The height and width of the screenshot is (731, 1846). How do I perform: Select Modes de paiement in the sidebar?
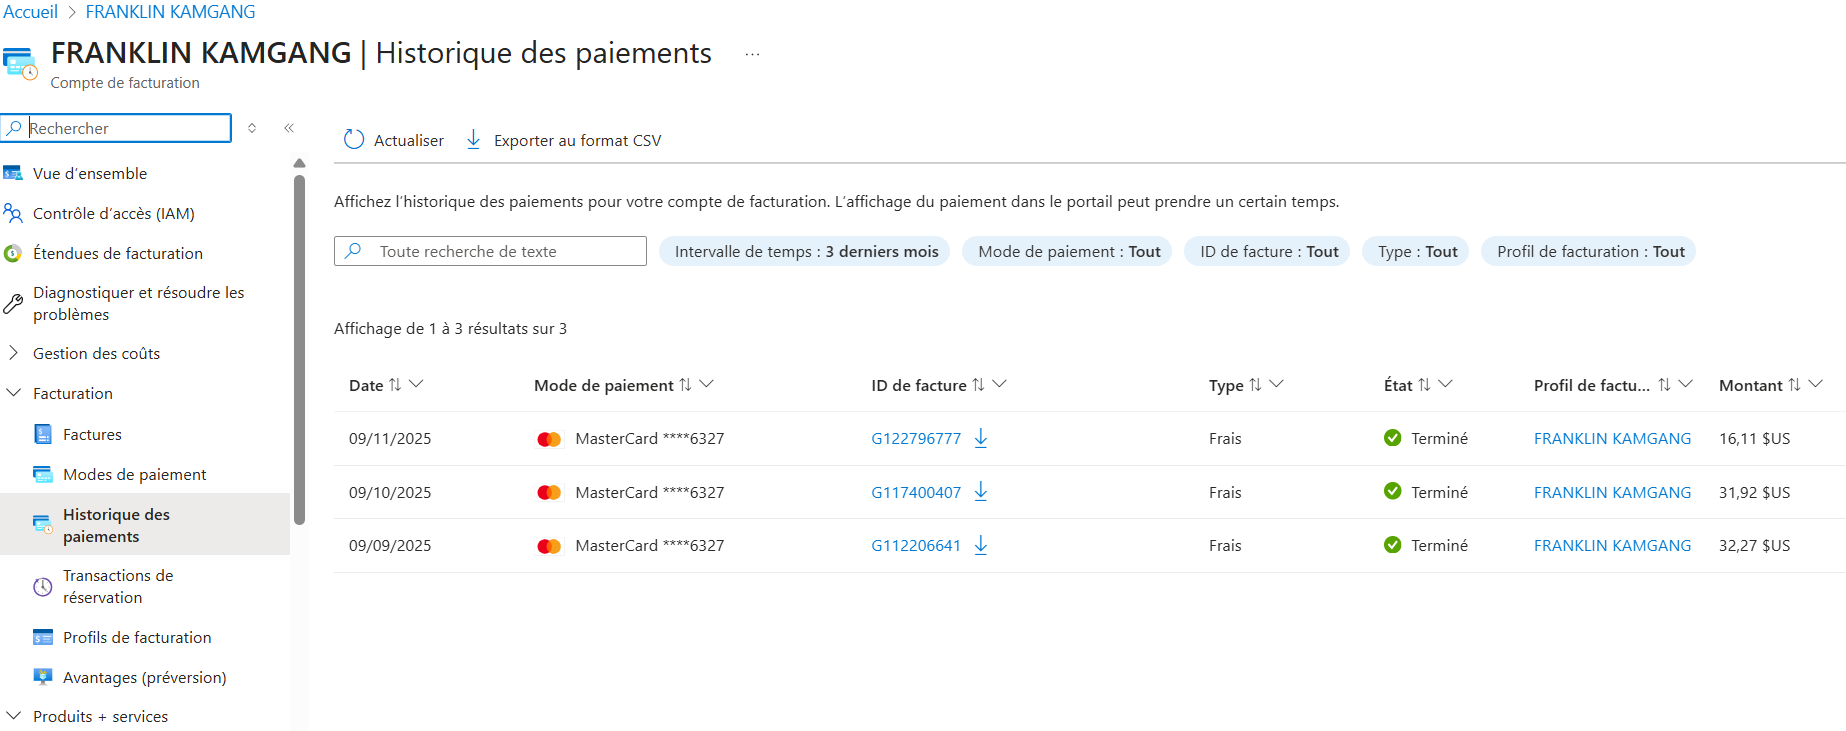(134, 474)
